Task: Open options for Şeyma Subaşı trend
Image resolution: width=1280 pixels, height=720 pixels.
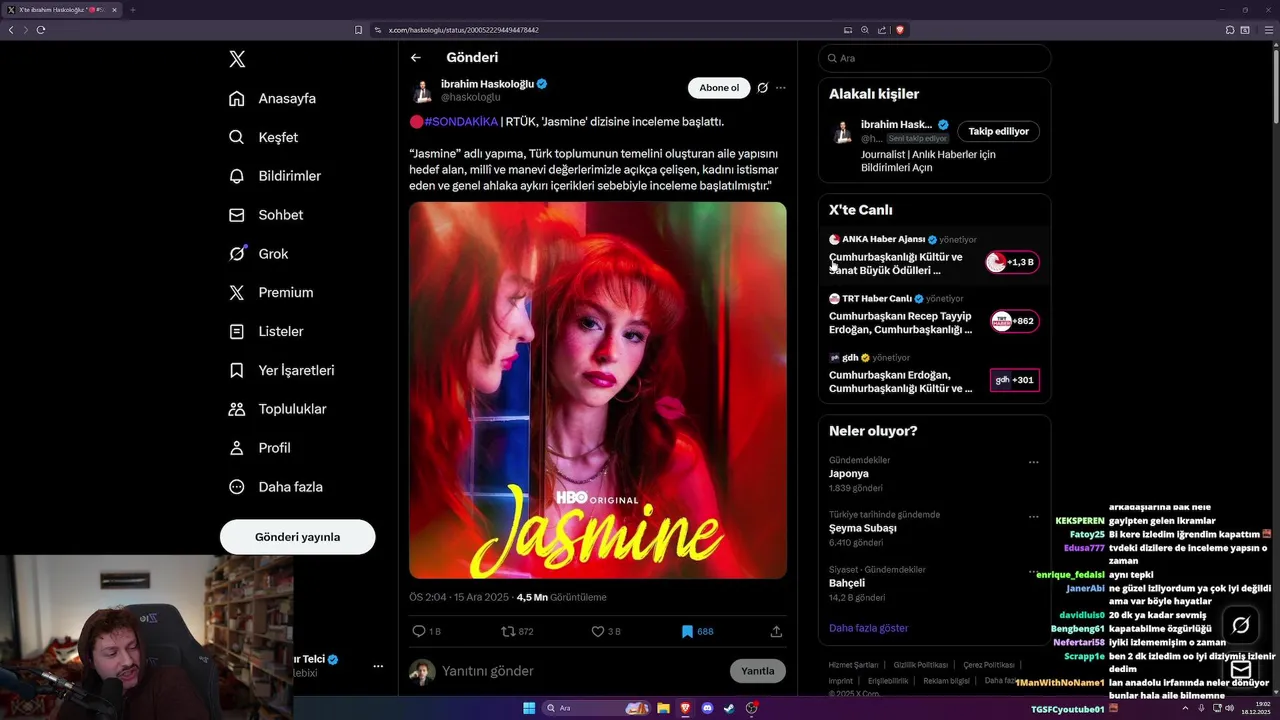Action: [x=1034, y=517]
